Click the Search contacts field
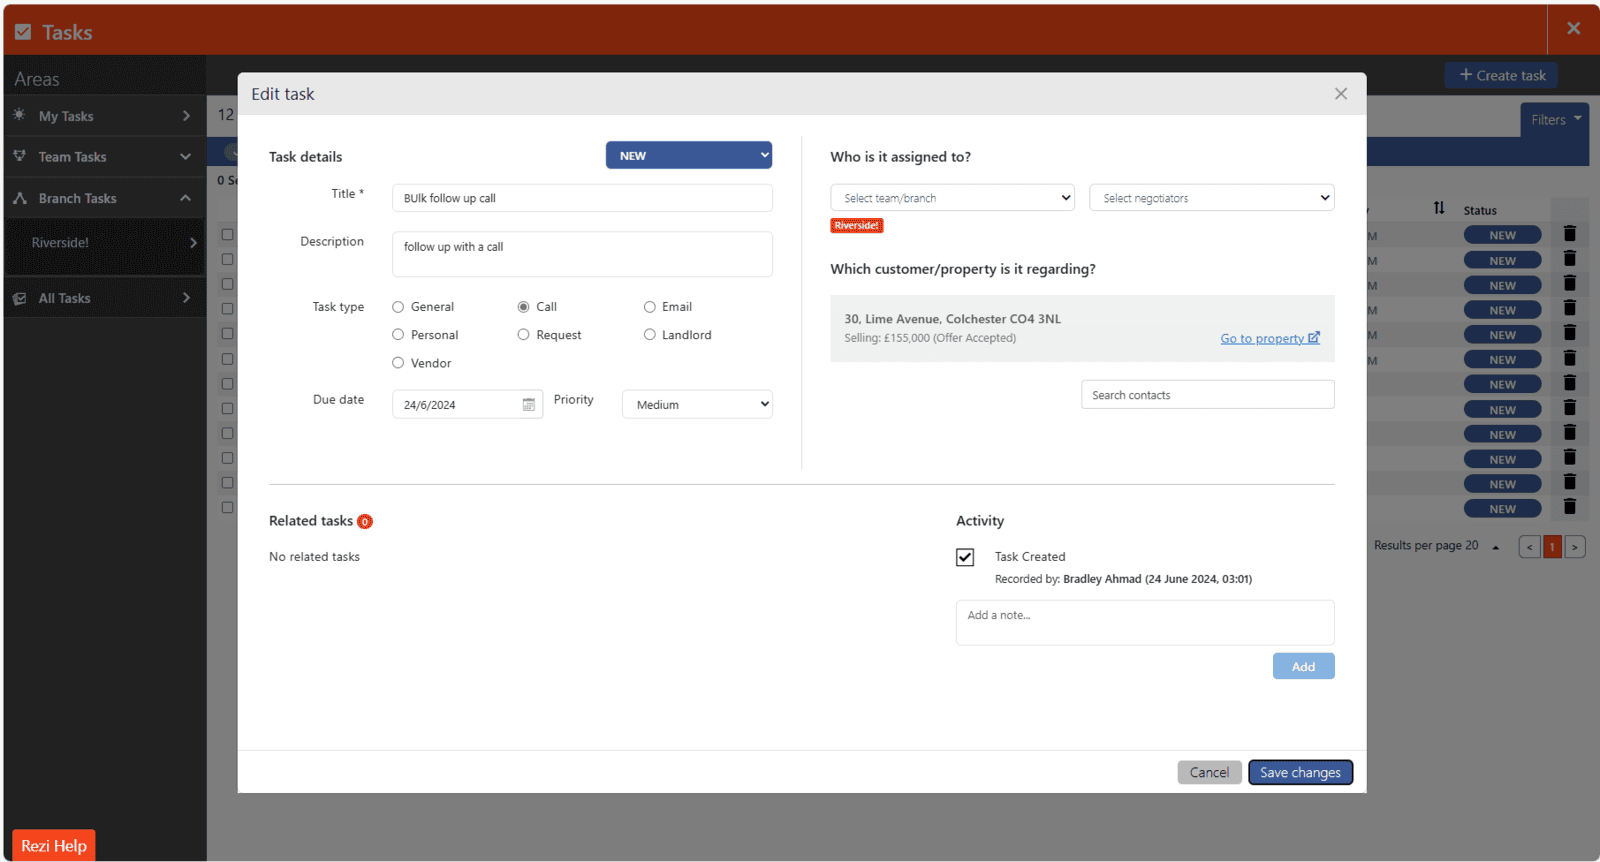The image size is (1600, 862). tap(1207, 395)
